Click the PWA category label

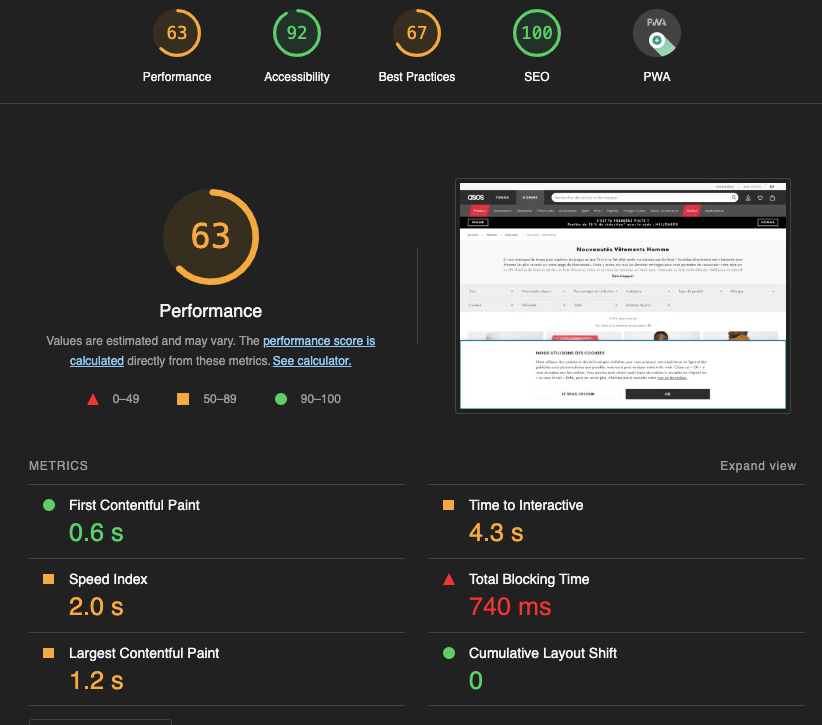coord(657,77)
